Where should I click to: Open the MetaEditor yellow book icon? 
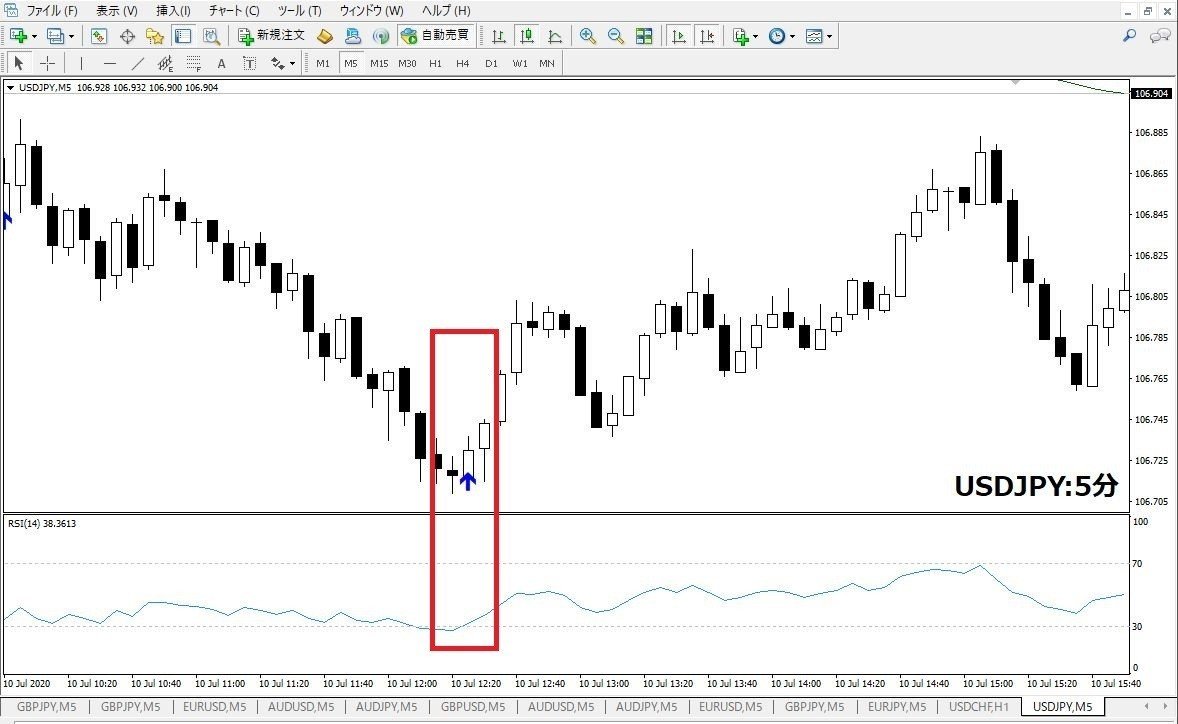click(x=325, y=36)
